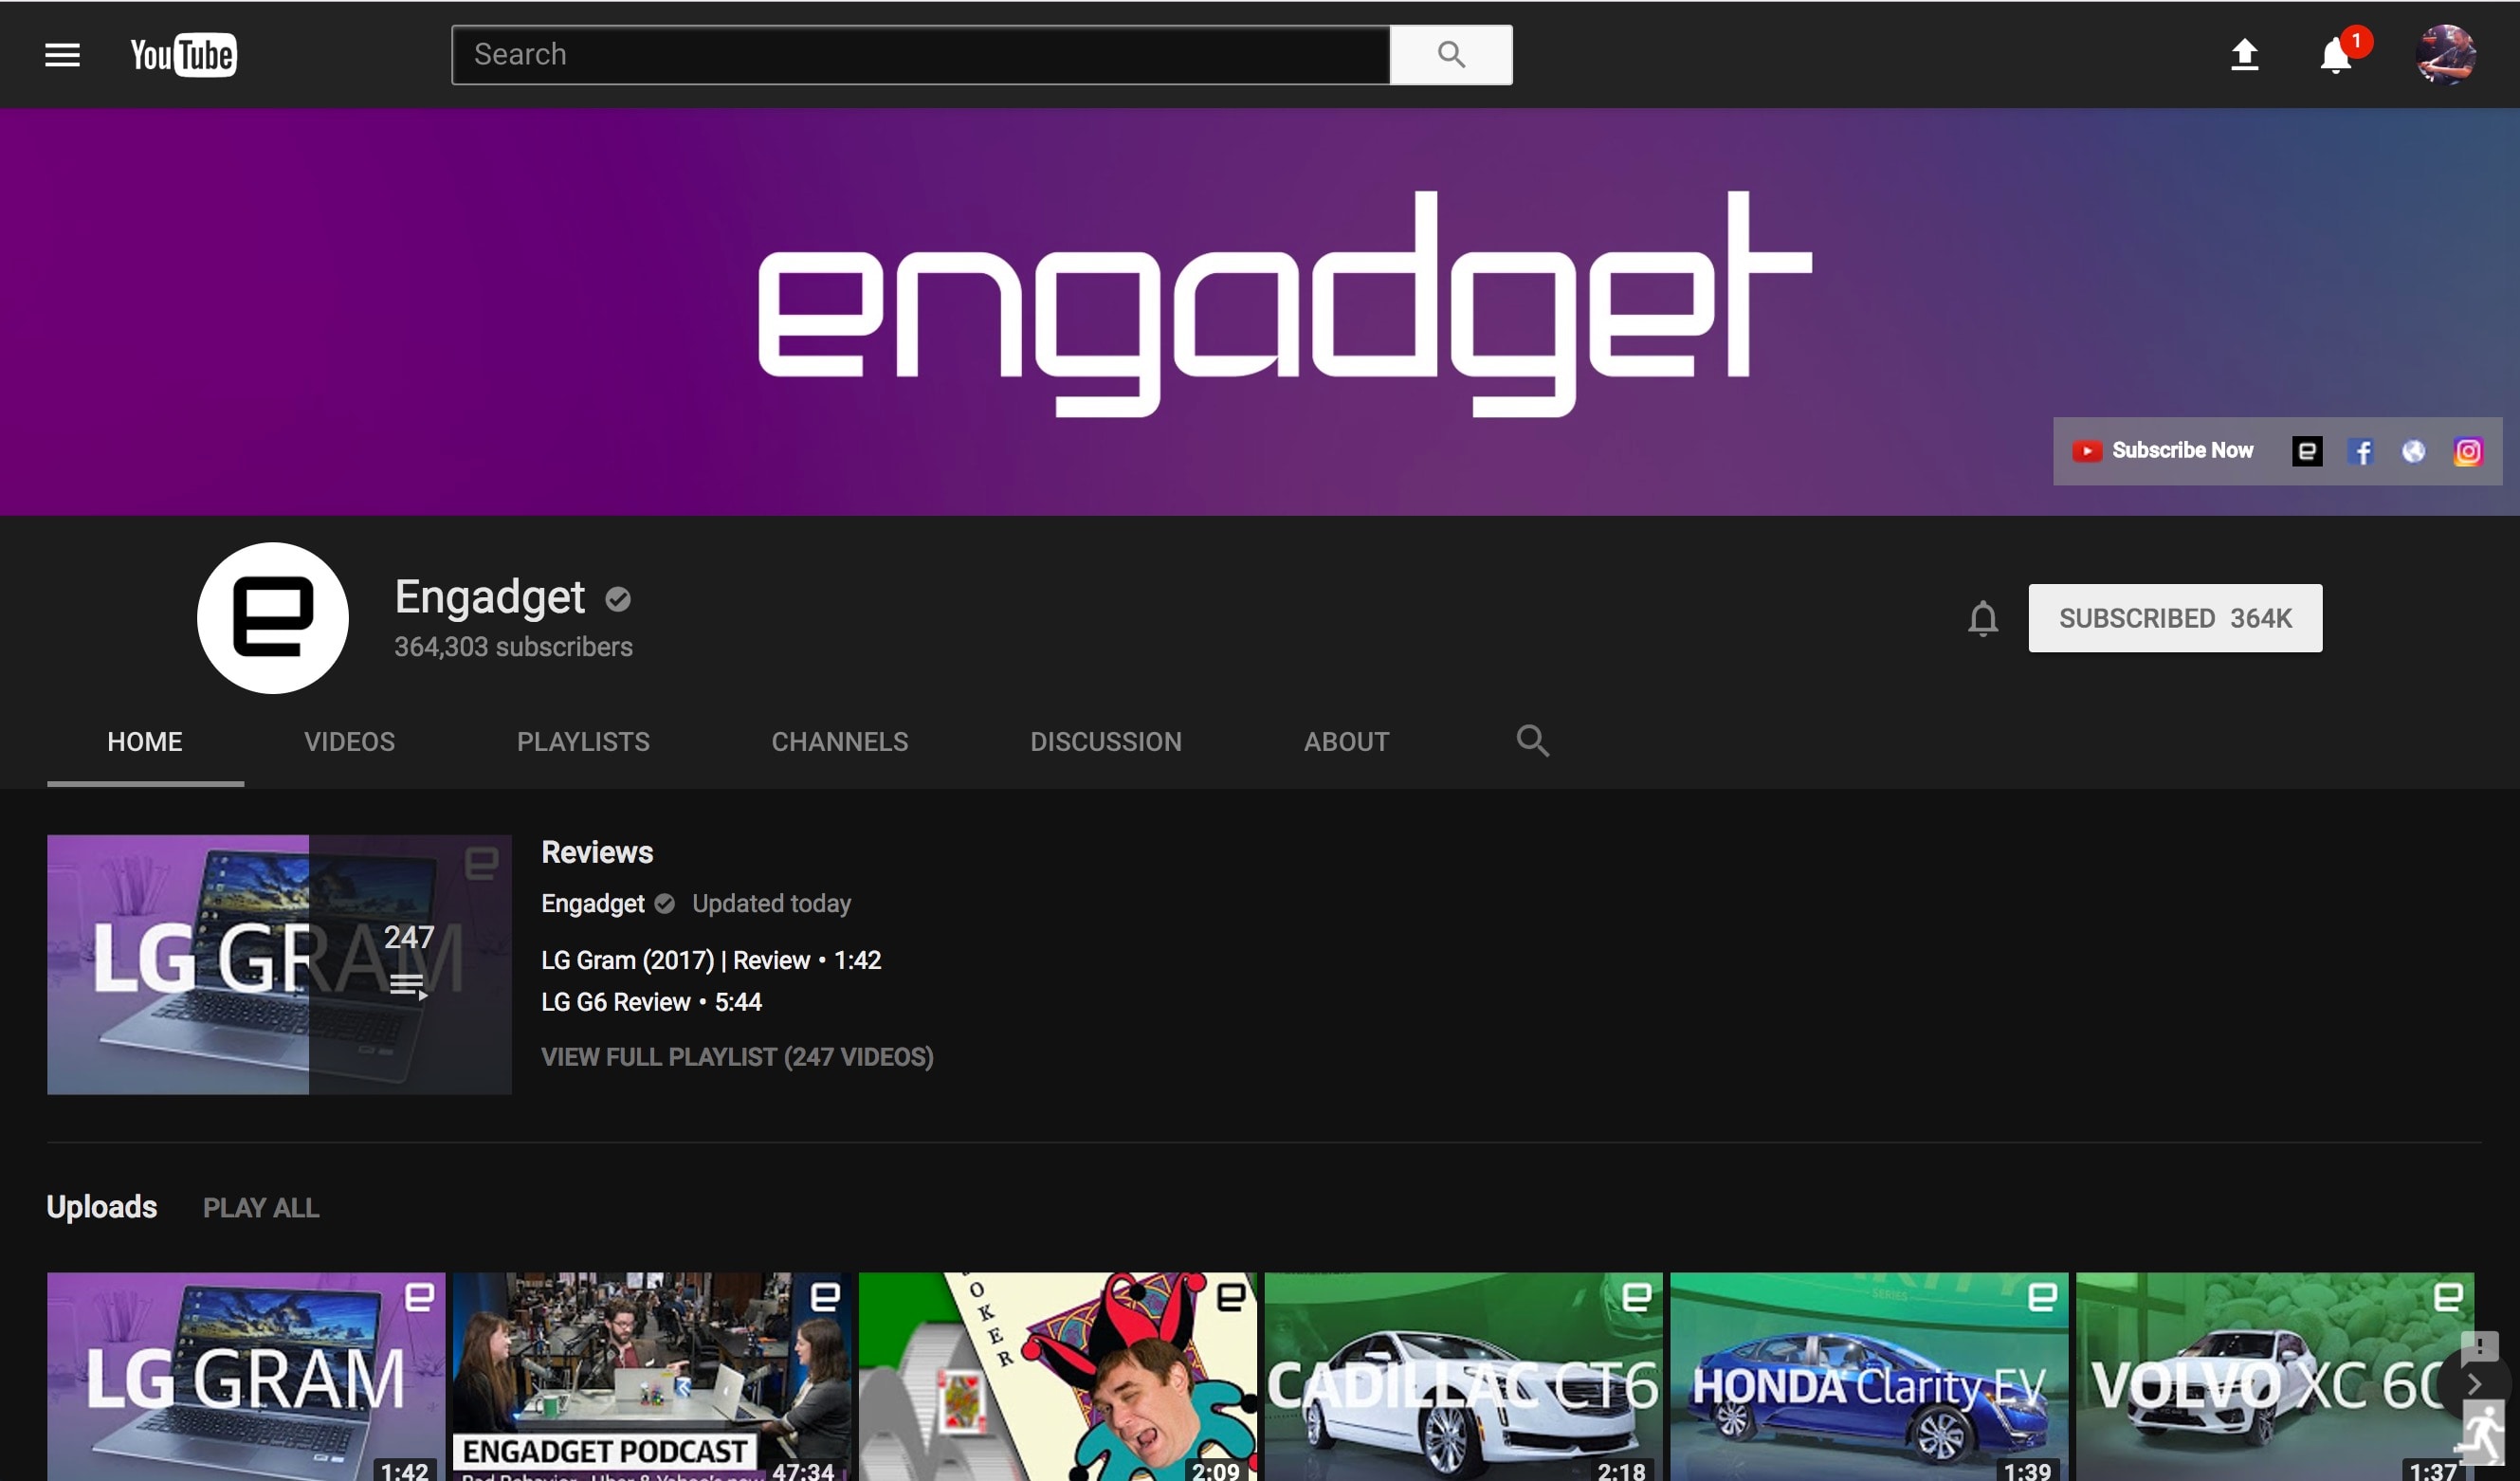Image resolution: width=2520 pixels, height=1481 pixels.
Task: Click the Engadget channel avatar
Action: 273,618
